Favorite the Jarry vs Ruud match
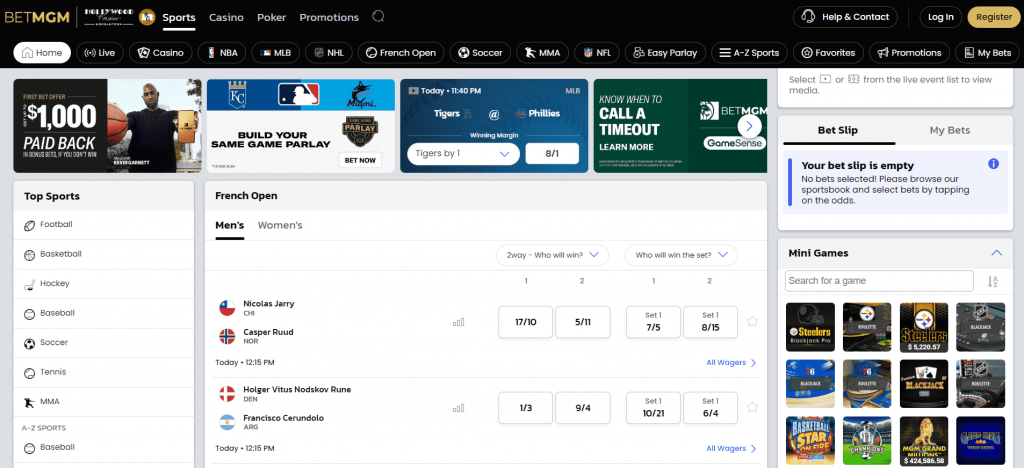 pos(752,321)
